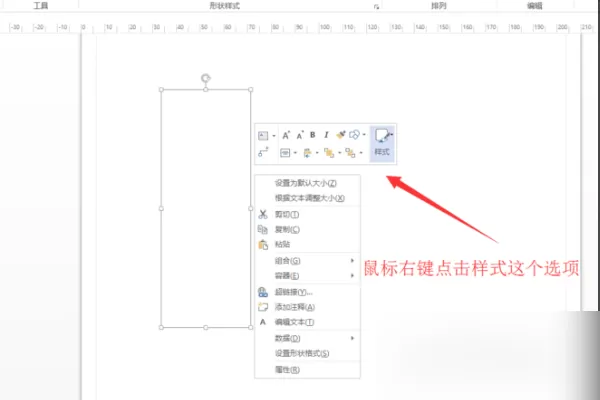Screen dimensions: 600x400
Task: Click the left-middle selection handle of rectangle
Action: (x=161, y=209)
